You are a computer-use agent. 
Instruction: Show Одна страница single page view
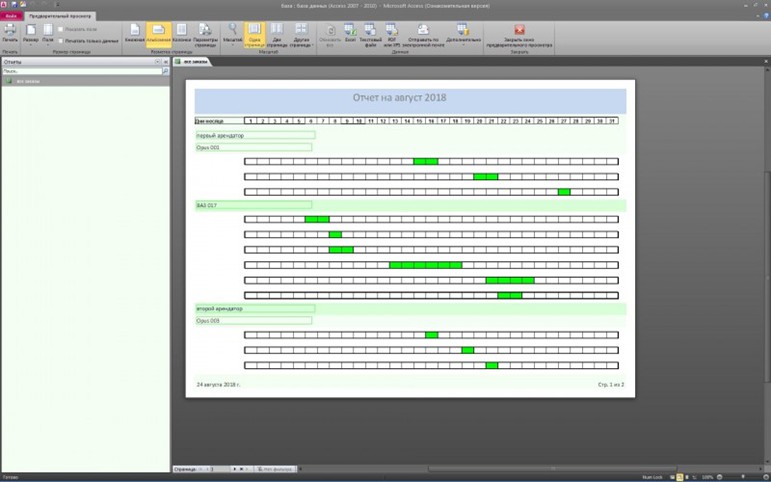(254, 35)
